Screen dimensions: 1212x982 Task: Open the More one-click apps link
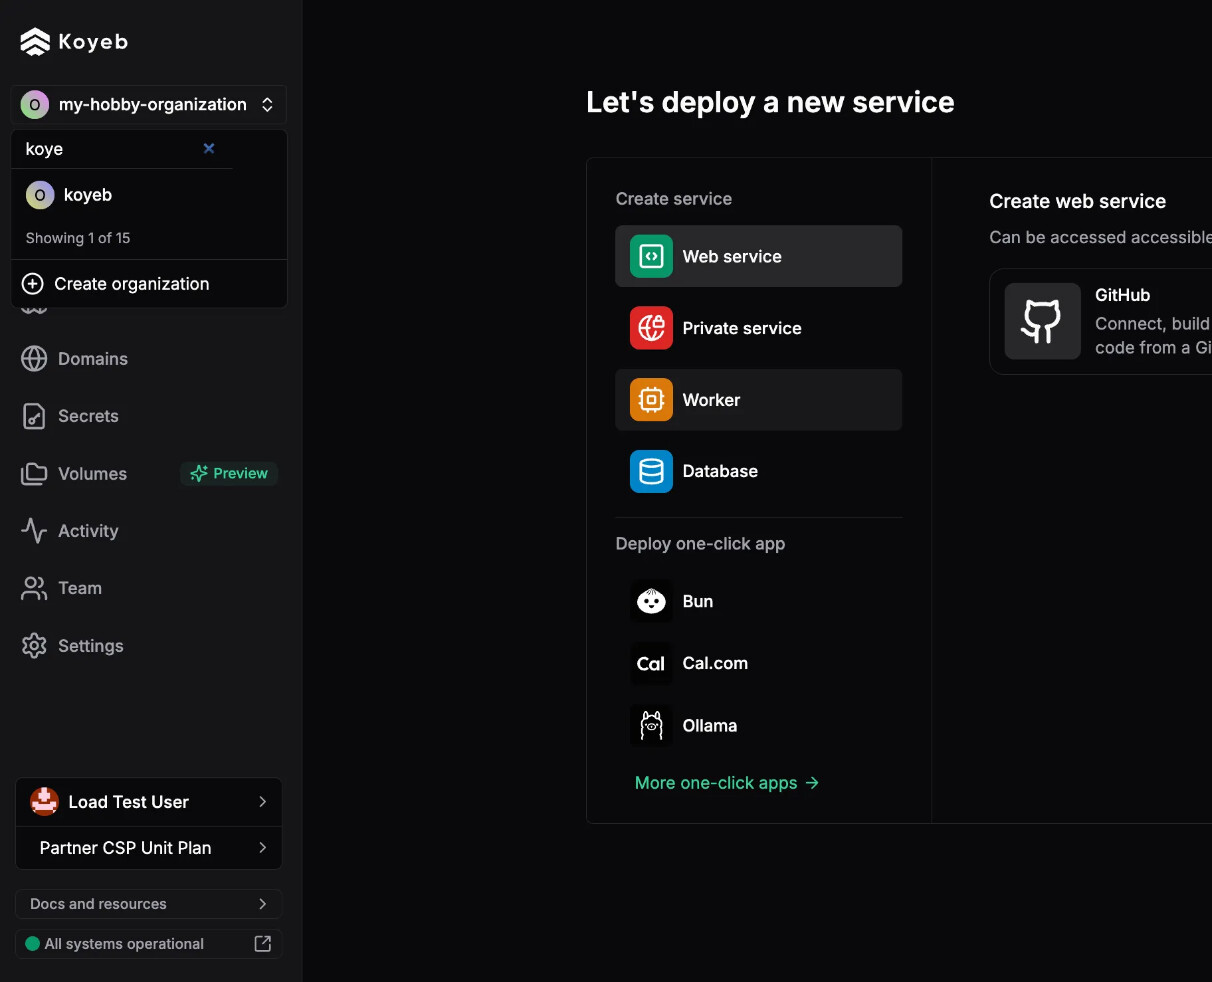[727, 783]
